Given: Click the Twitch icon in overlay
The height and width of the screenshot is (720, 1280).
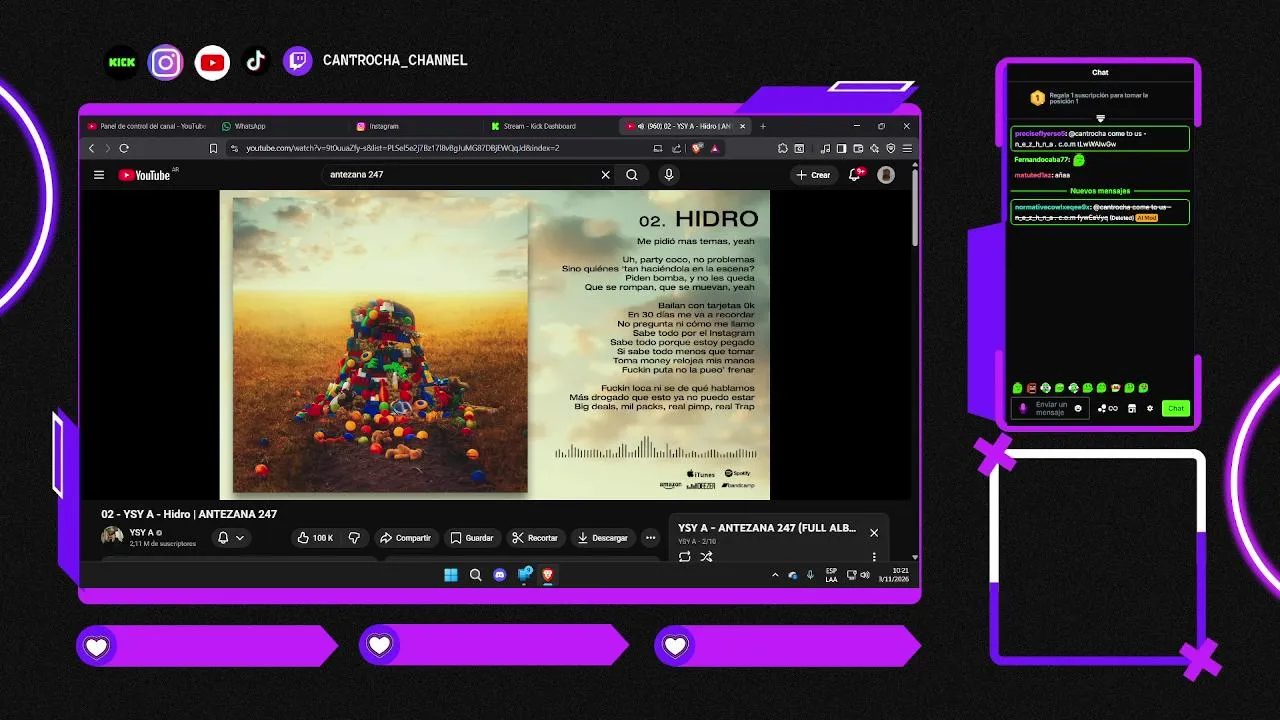Looking at the screenshot, I should click(298, 62).
